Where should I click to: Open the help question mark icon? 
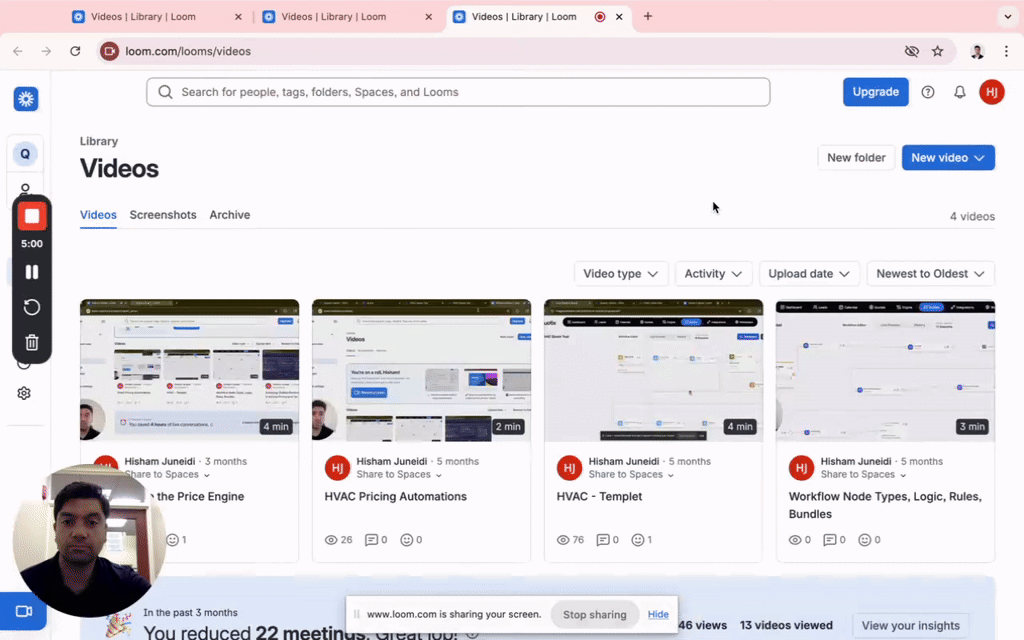coord(927,92)
